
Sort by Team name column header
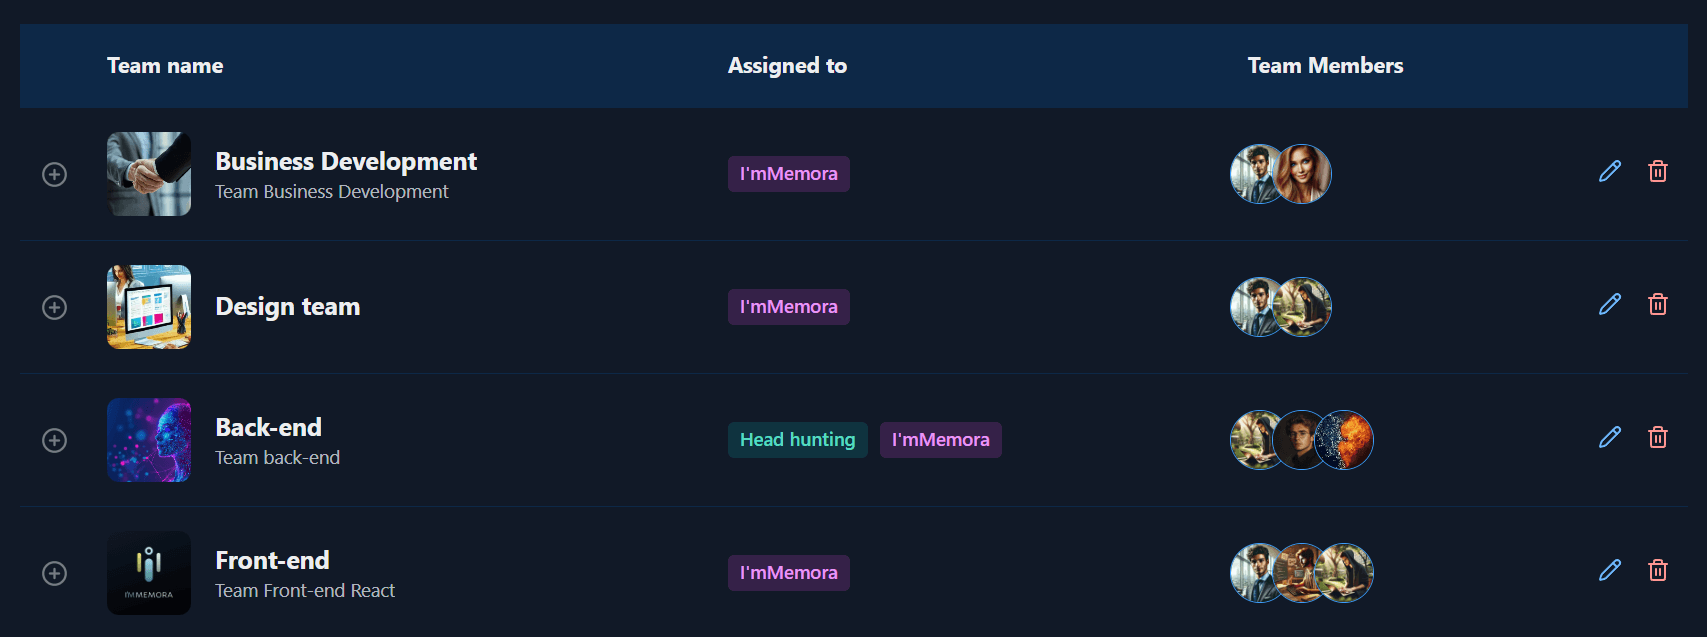(x=165, y=66)
